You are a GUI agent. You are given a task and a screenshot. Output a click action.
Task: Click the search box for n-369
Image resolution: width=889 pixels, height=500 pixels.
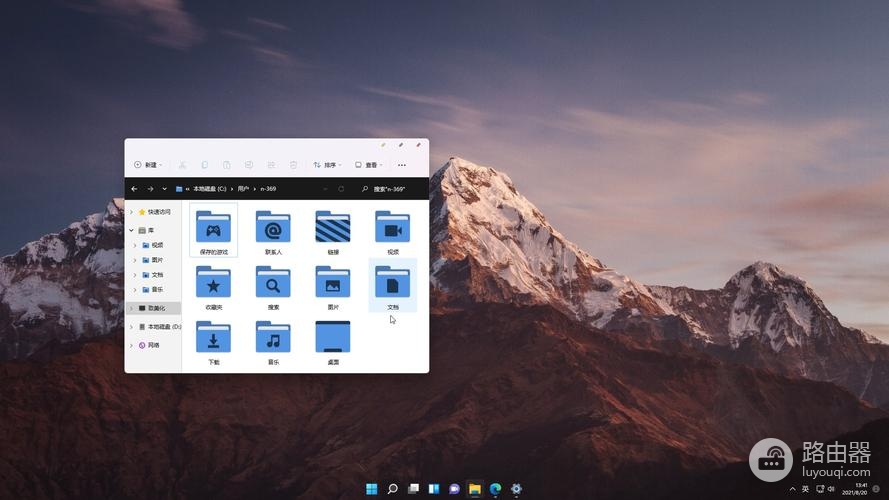[394, 189]
